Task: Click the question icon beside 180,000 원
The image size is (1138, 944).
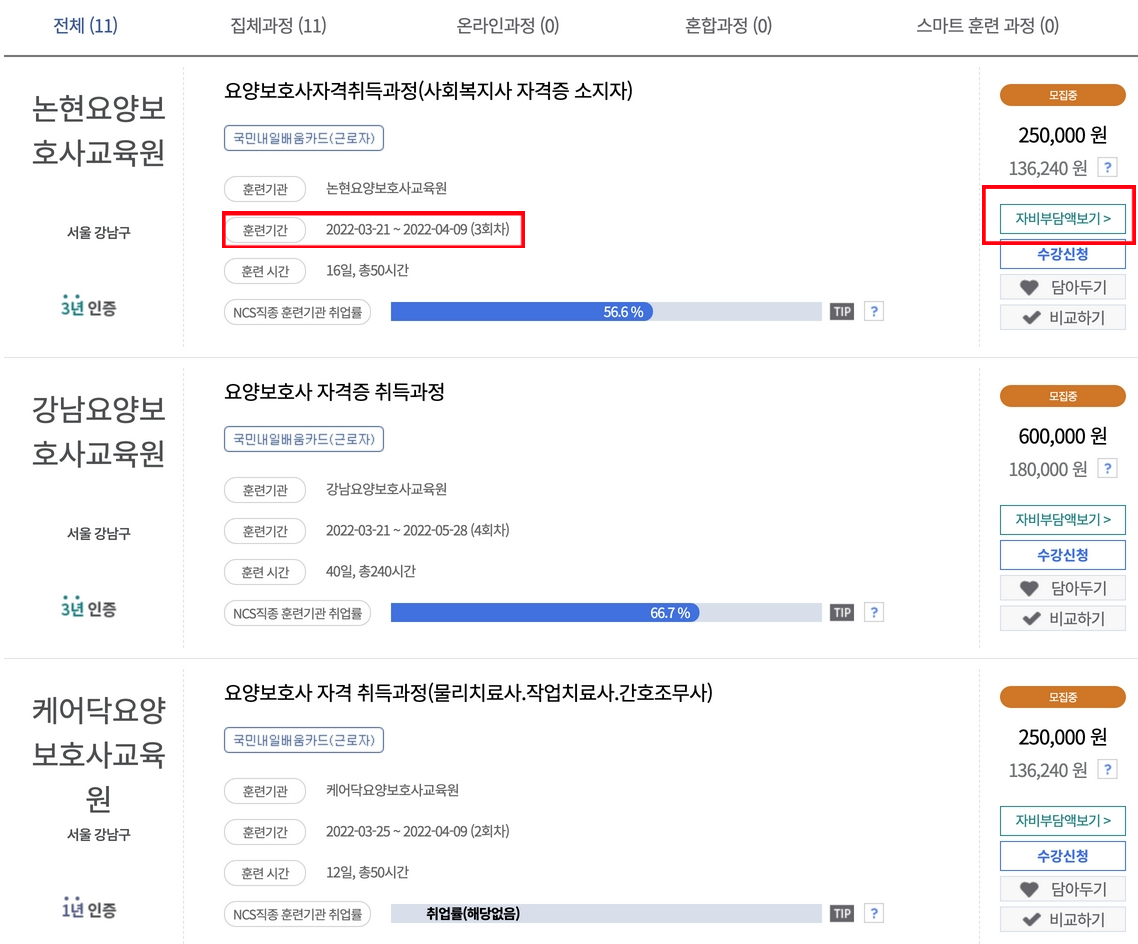Action: [x=1105, y=467]
